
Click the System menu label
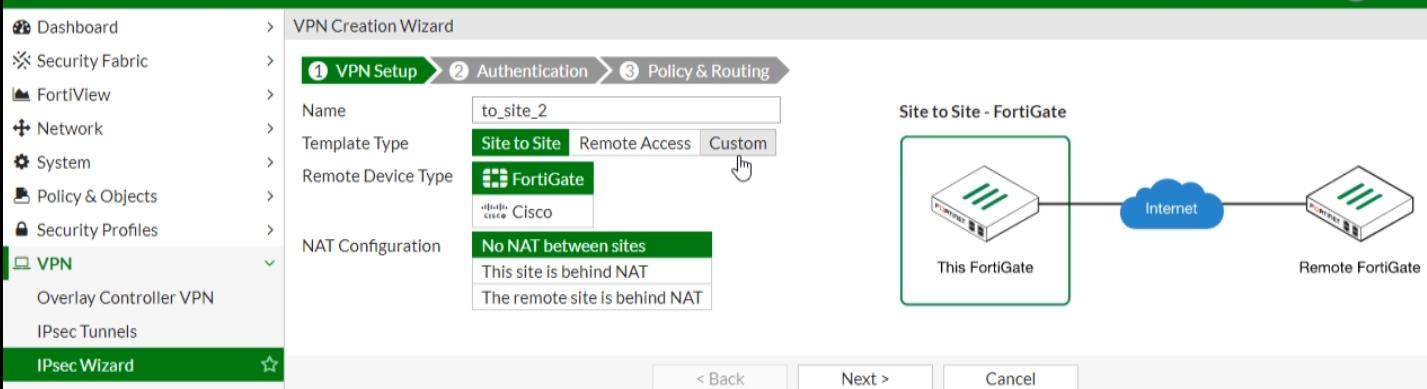click(x=64, y=162)
